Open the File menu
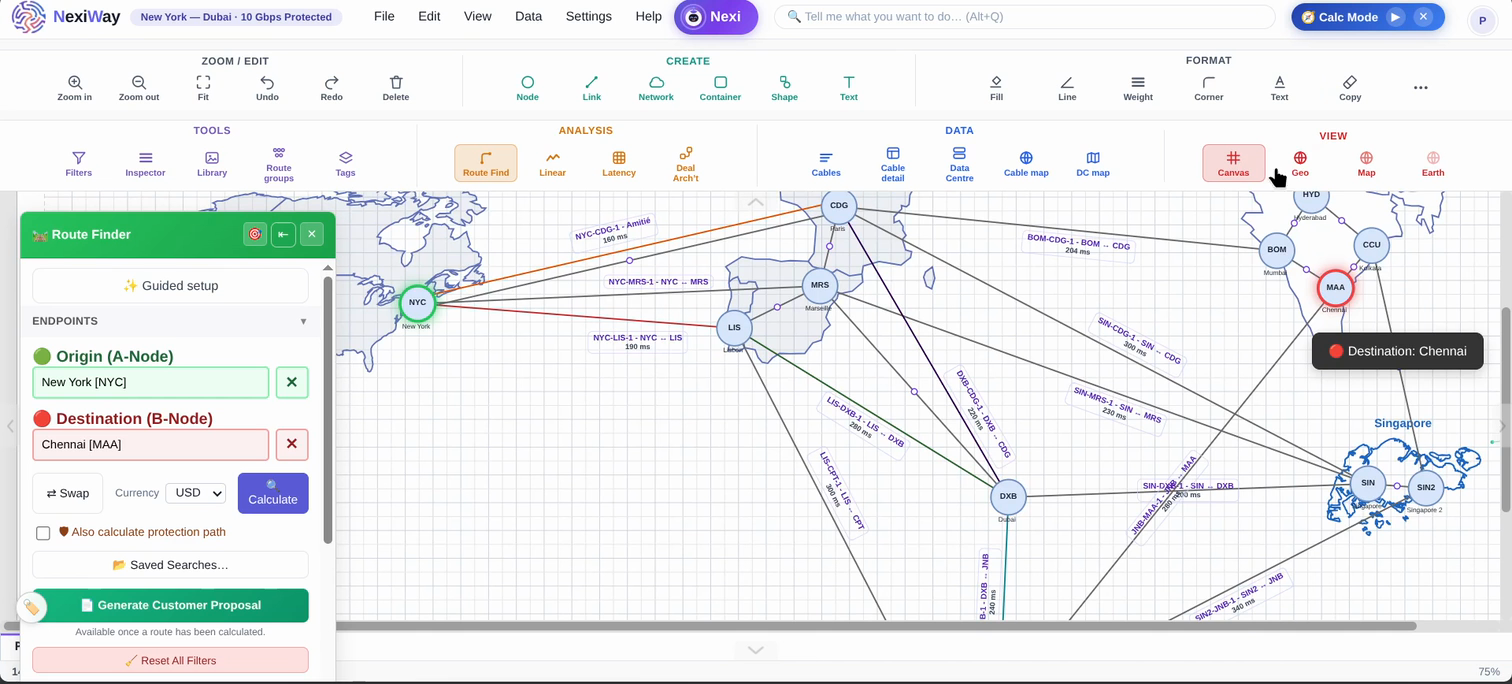1512x684 pixels. (x=384, y=17)
